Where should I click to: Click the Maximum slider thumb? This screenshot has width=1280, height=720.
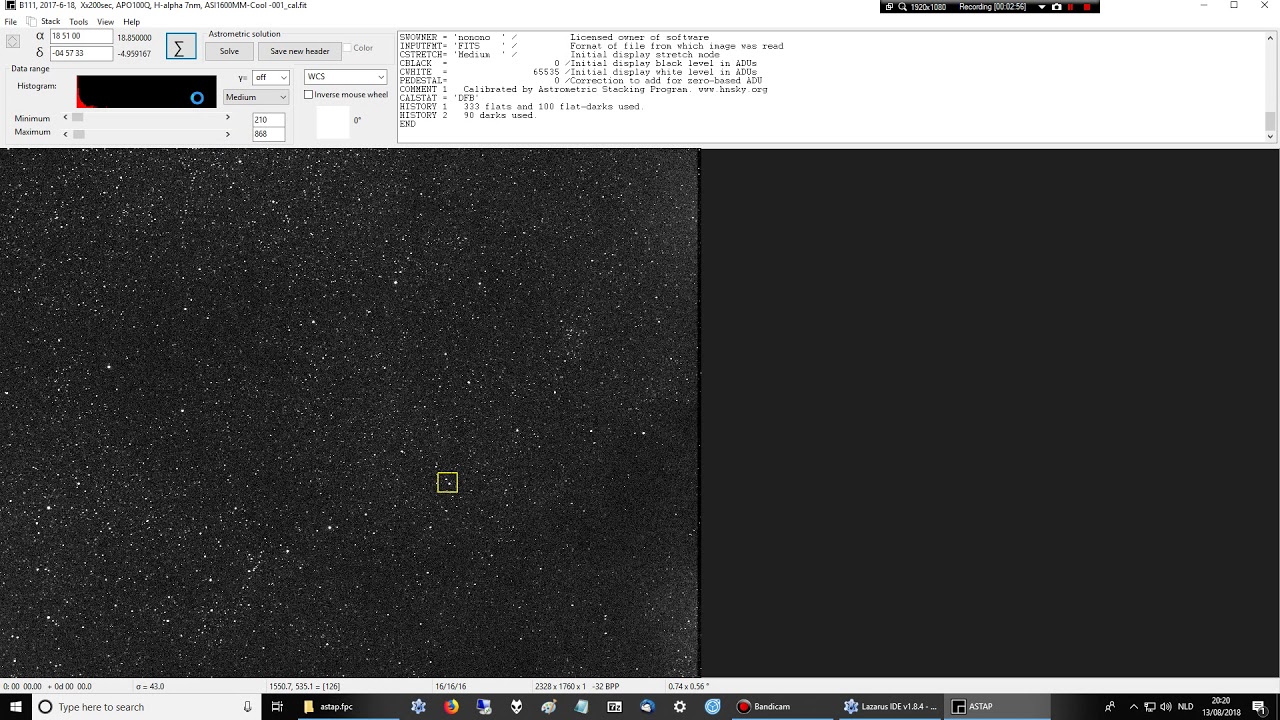point(79,133)
